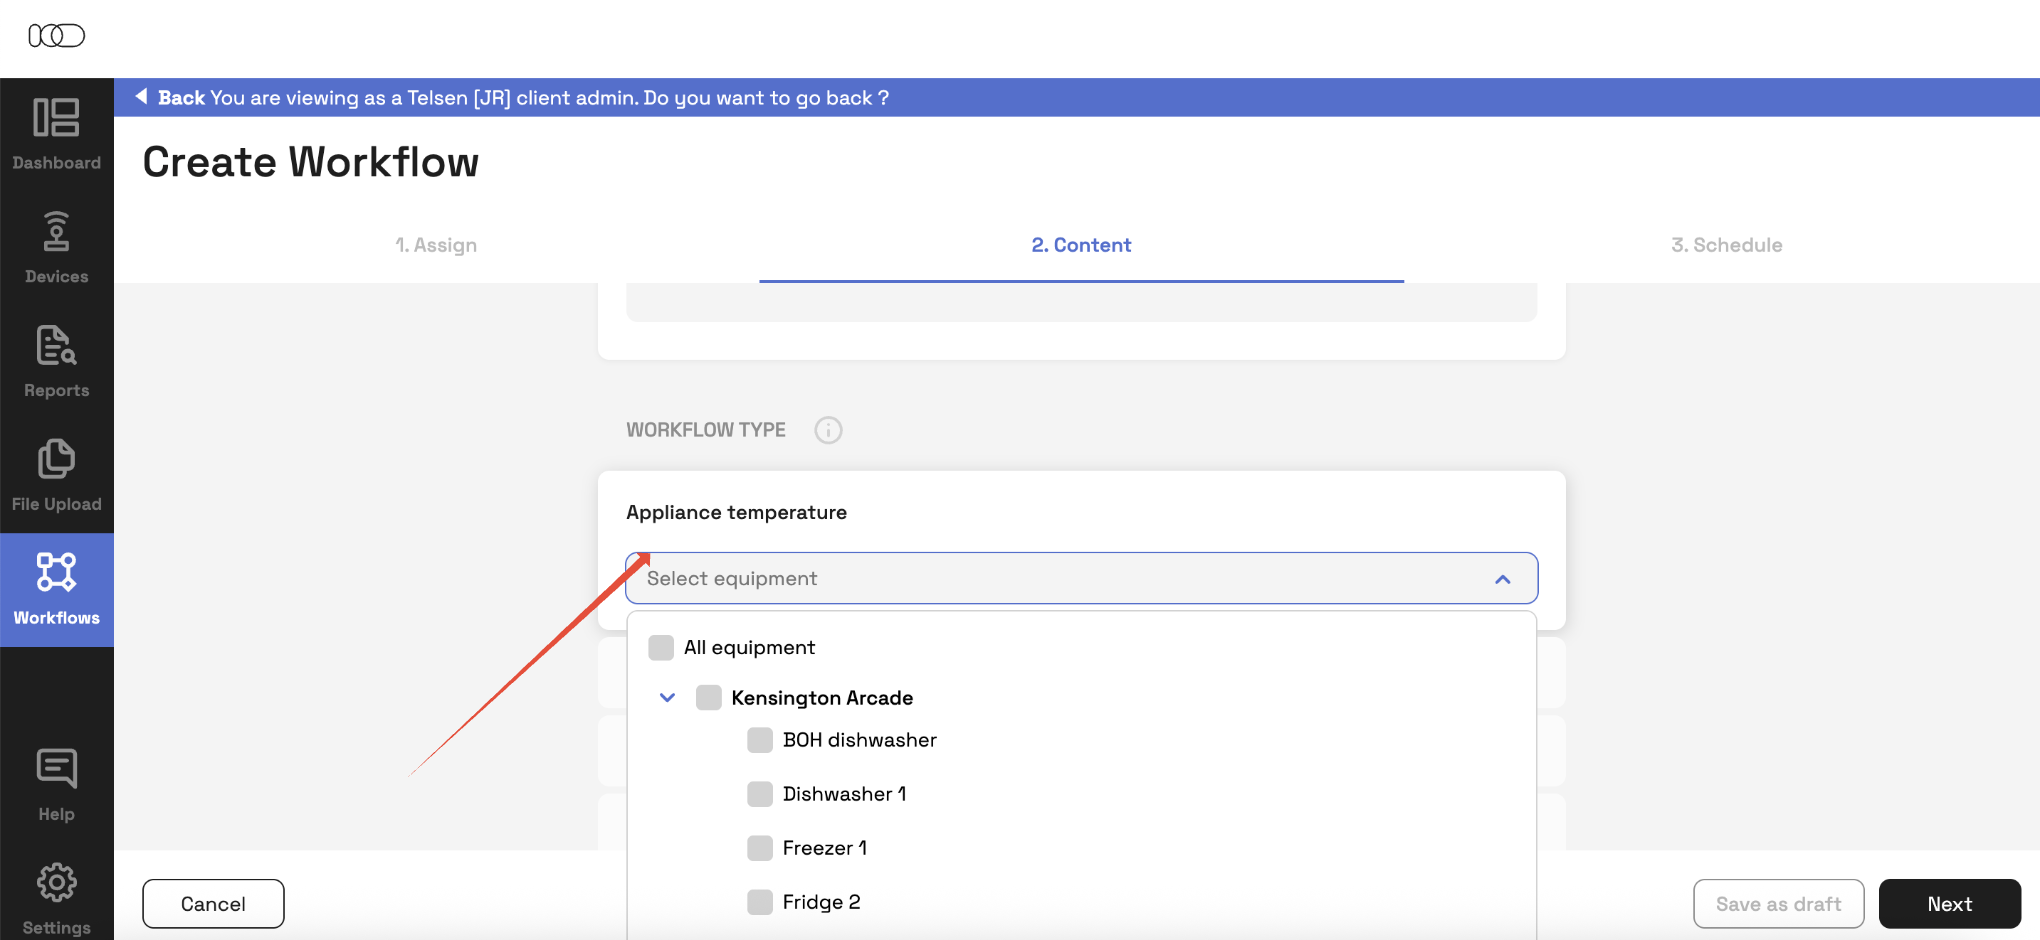Collapse the Kensington Arcade group chevron
This screenshot has height=940, width=2040.
(x=667, y=698)
